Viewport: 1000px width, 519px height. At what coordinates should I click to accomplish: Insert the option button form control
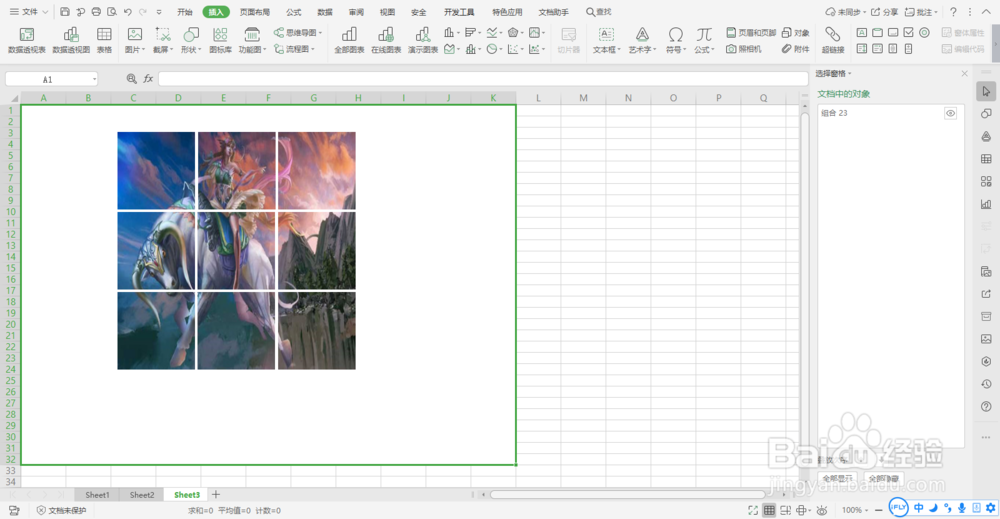click(x=925, y=33)
